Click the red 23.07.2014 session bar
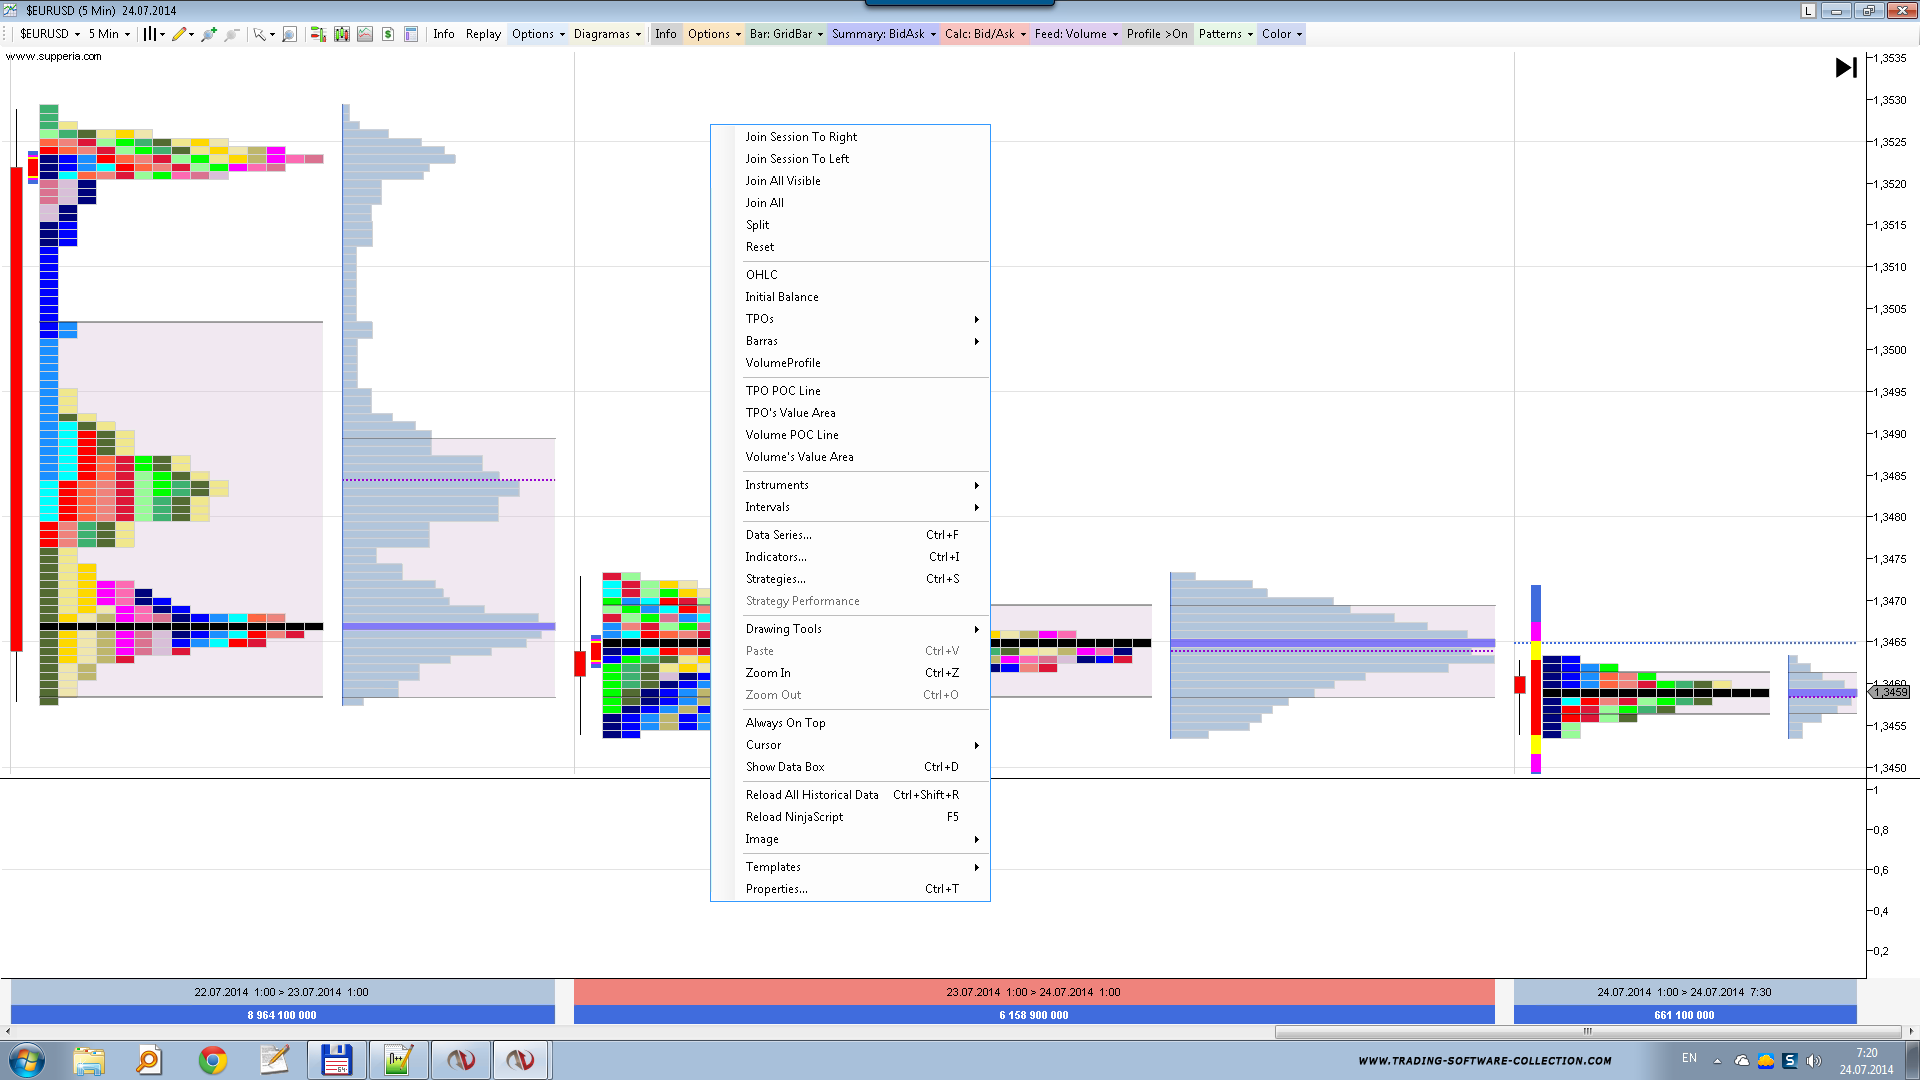 (x=1033, y=992)
